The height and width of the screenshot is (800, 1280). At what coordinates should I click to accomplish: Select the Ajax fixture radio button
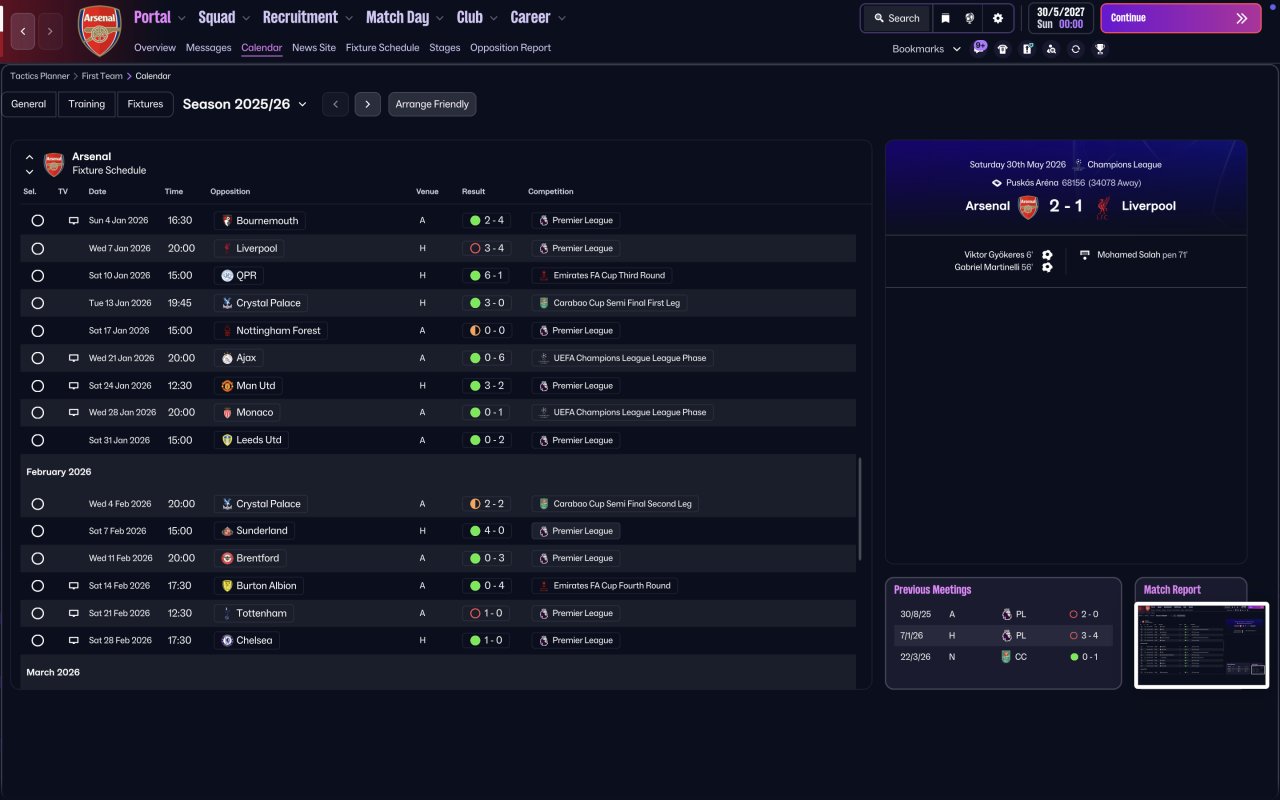pyautogui.click(x=37, y=358)
